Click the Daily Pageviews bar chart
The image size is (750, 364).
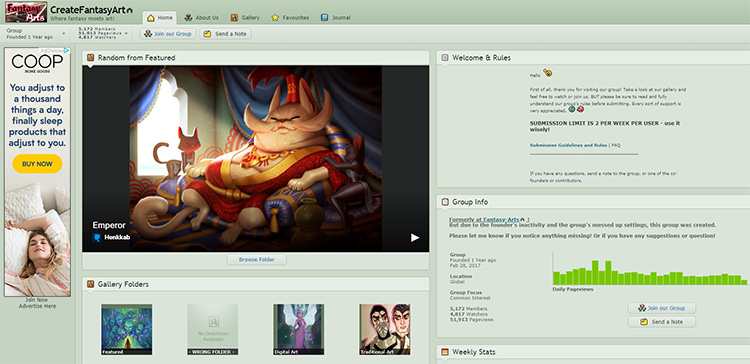(650, 269)
